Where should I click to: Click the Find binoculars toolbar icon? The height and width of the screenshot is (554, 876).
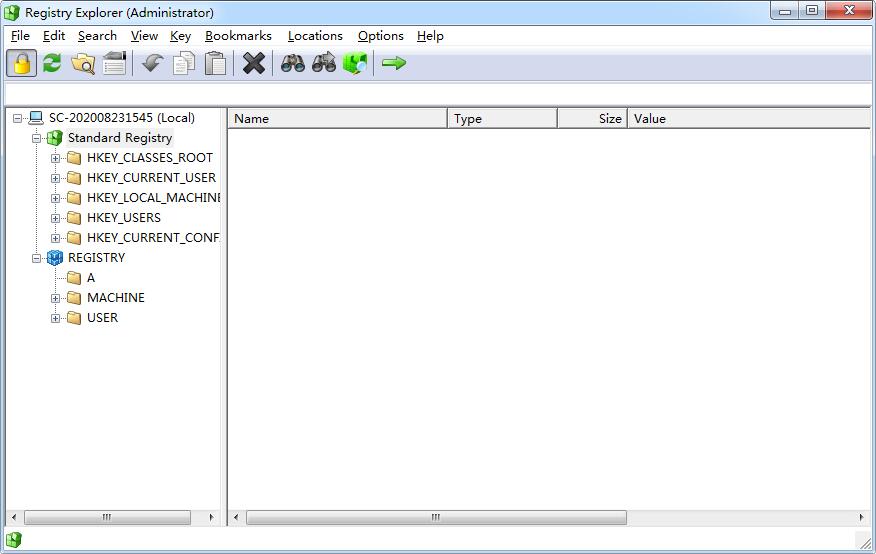(292, 63)
